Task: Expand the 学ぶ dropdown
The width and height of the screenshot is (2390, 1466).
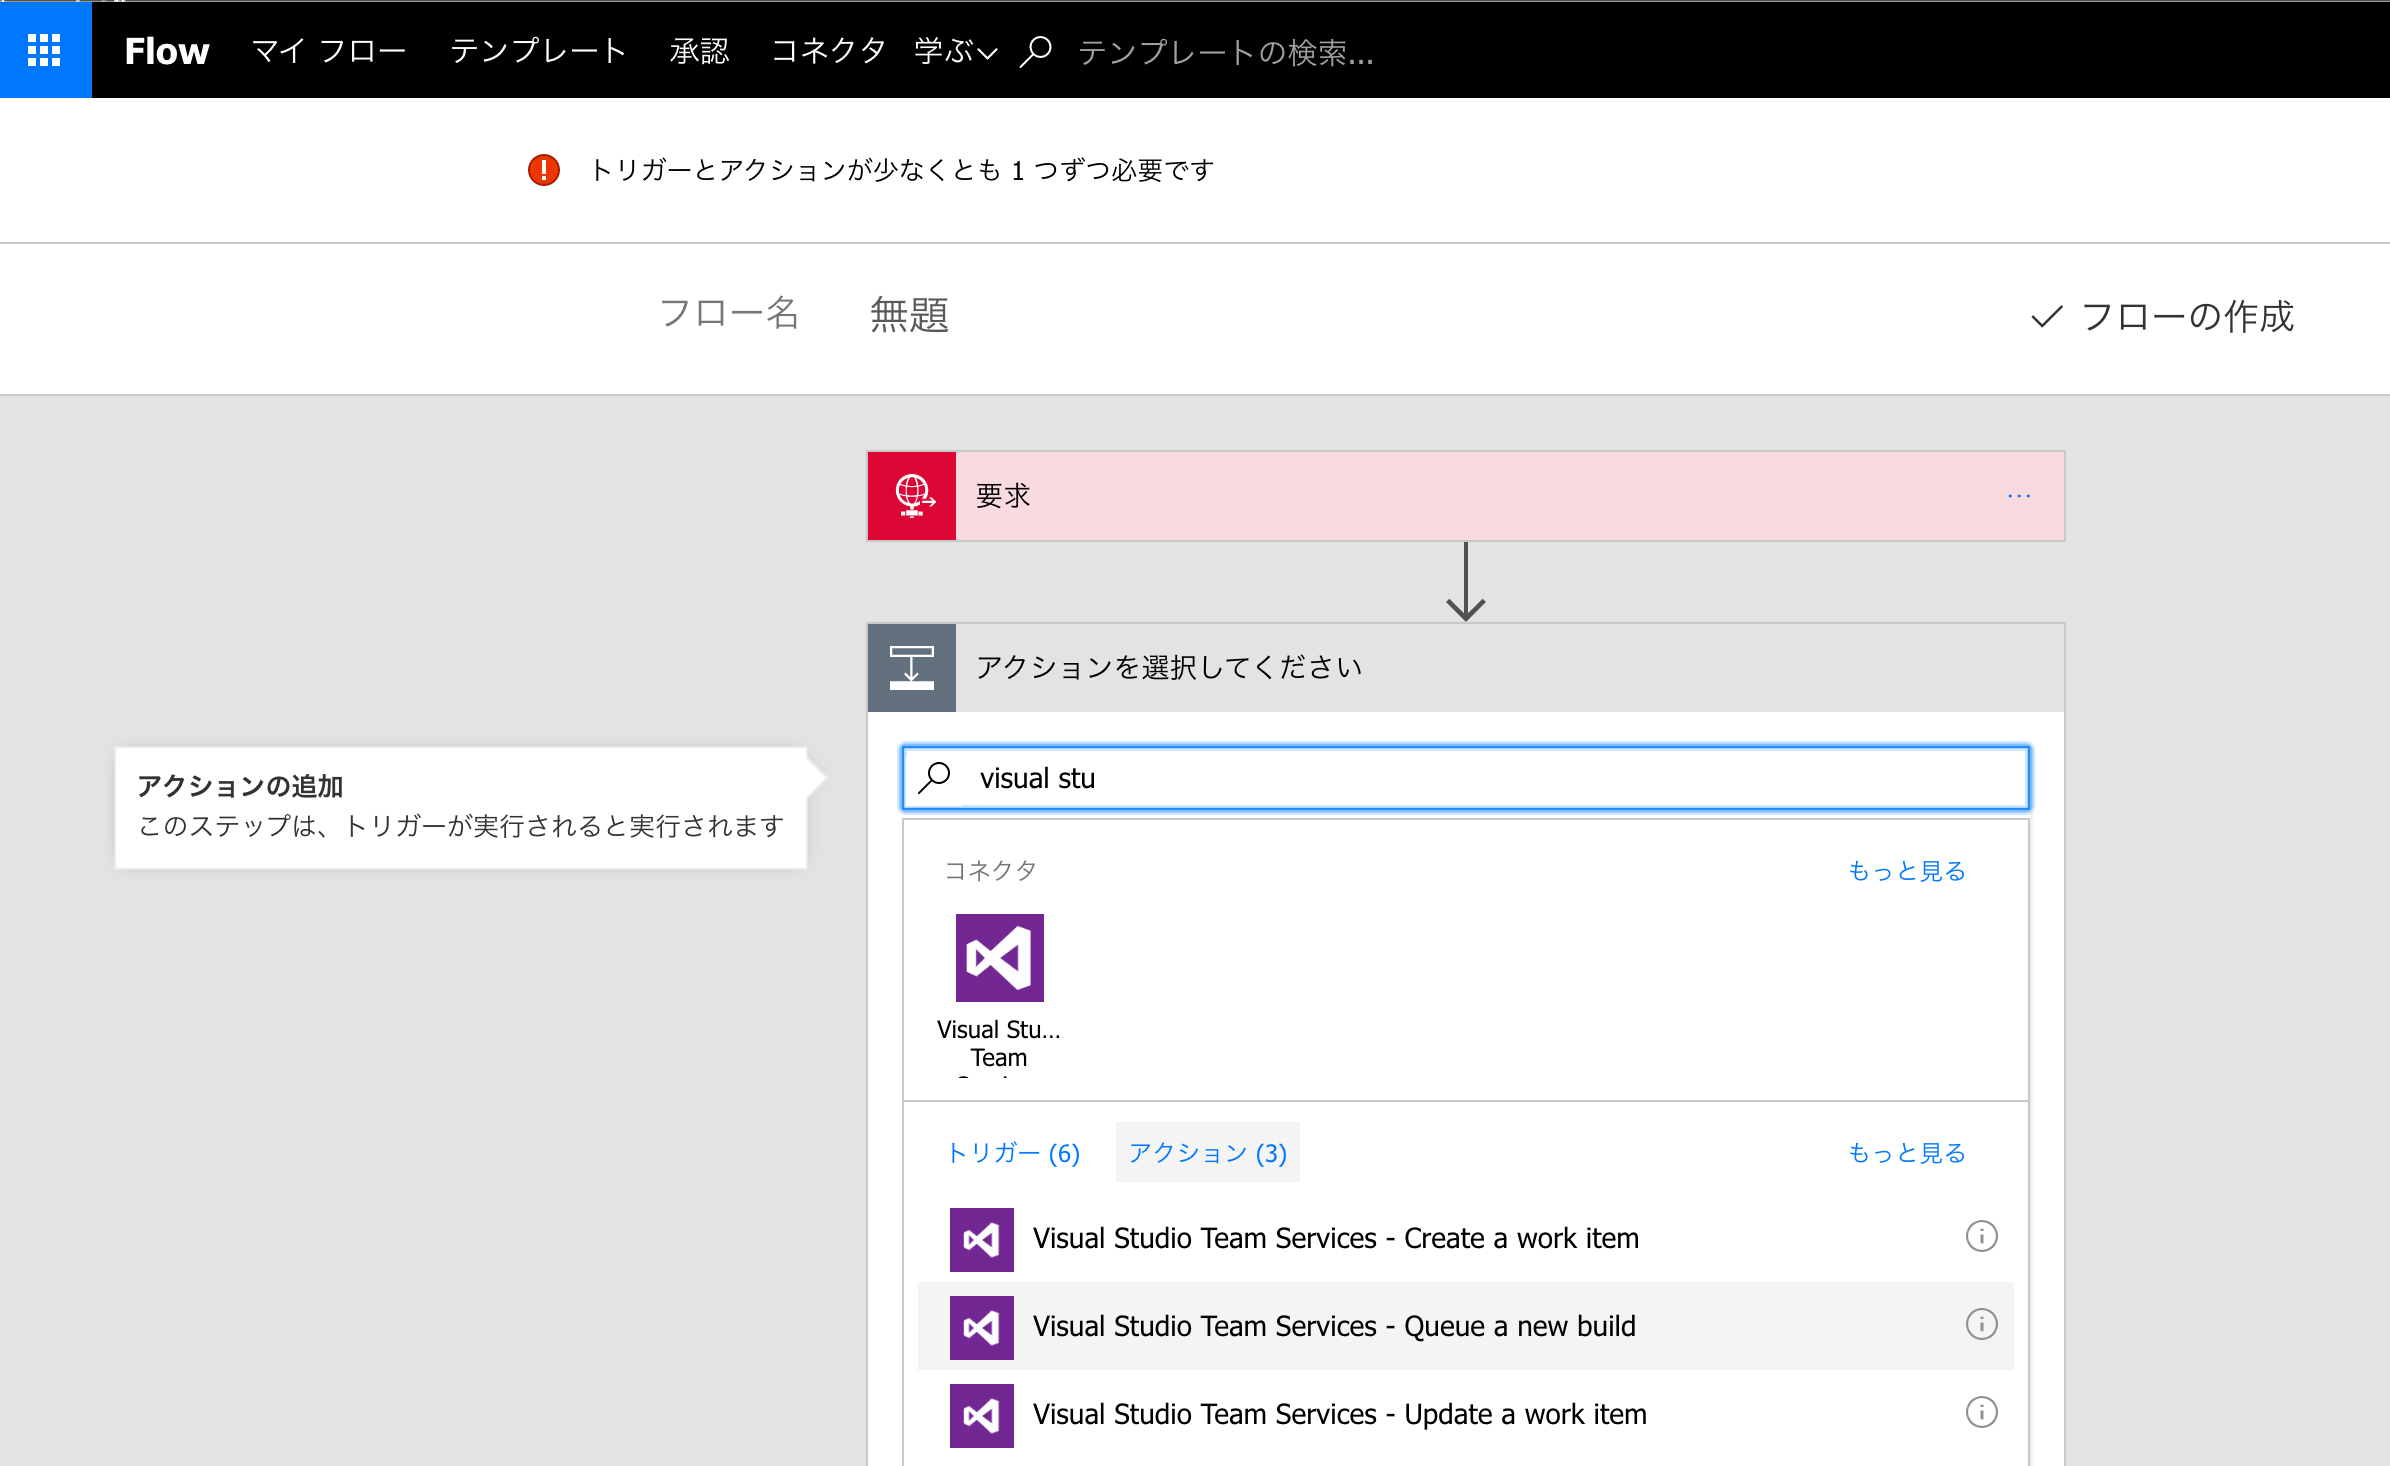Action: point(956,51)
